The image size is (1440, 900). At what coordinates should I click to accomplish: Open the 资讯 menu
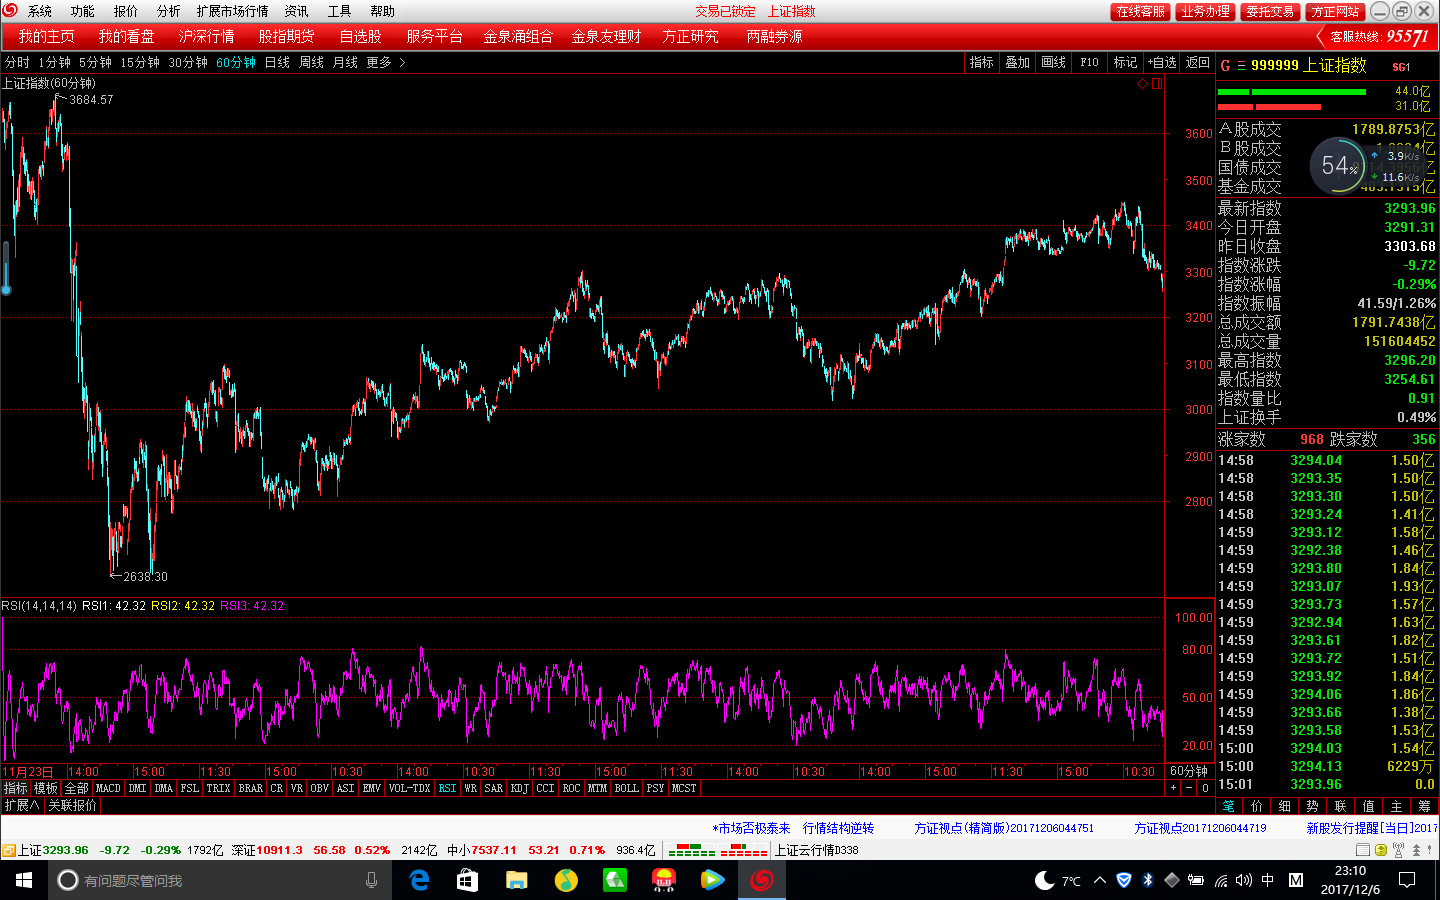pyautogui.click(x=297, y=11)
